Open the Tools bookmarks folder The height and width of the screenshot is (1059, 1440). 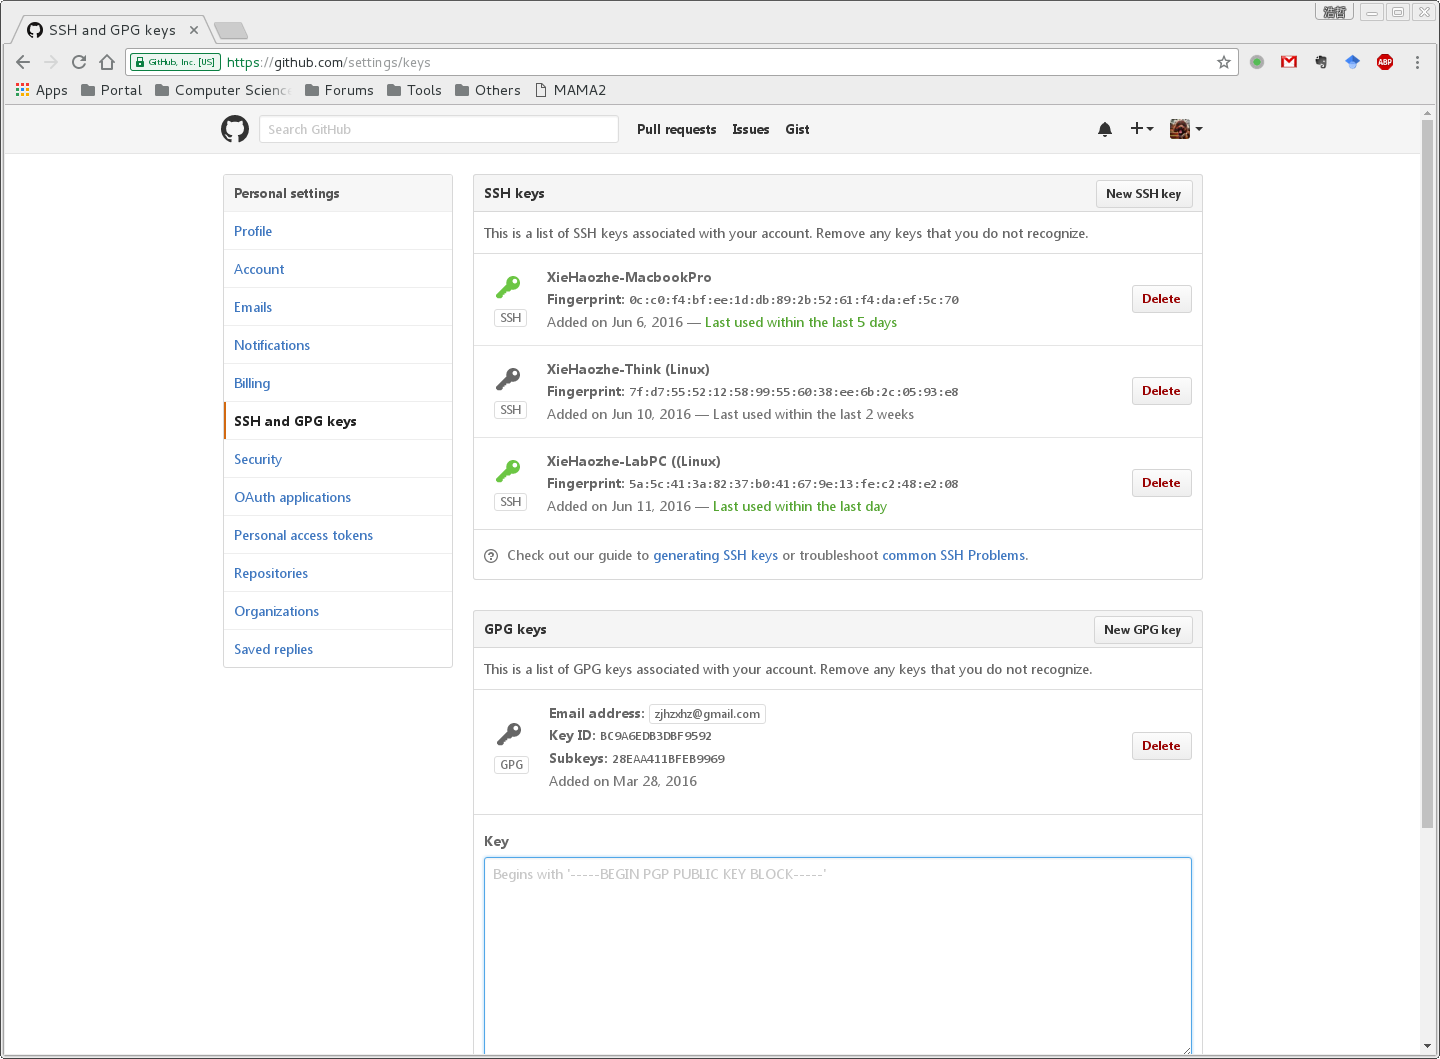pos(414,90)
